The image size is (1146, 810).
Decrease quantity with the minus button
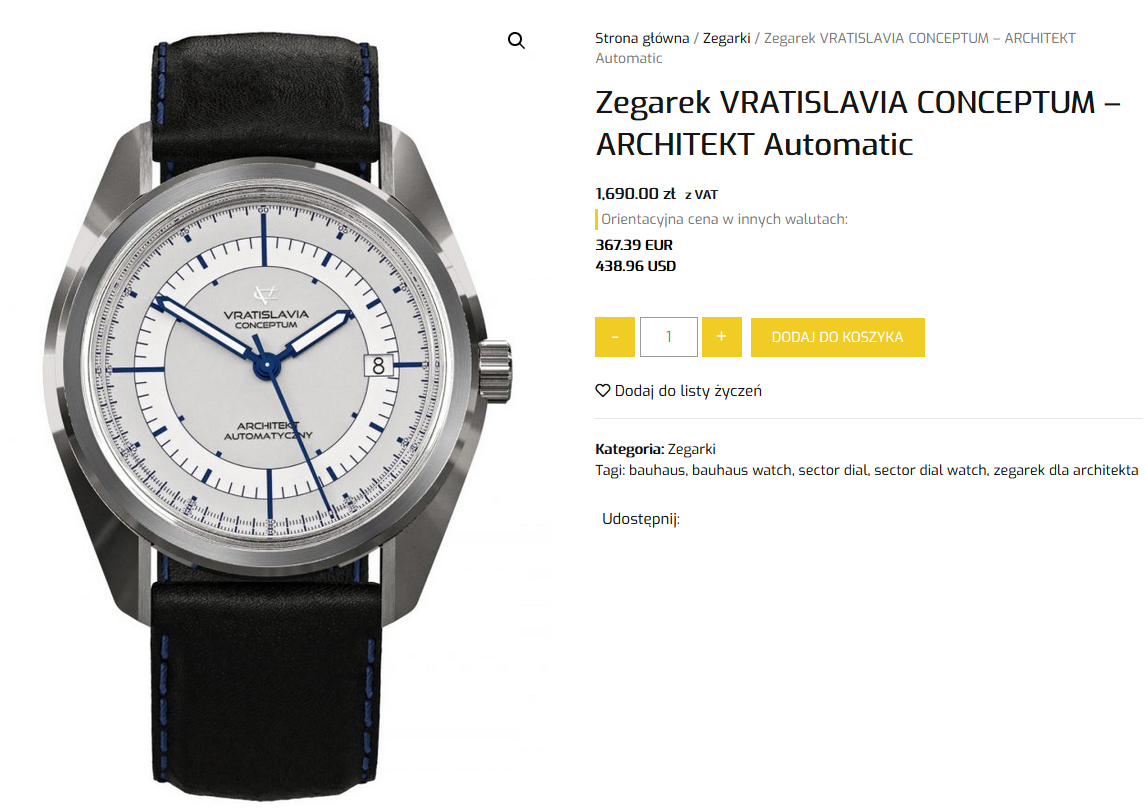tap(615, 337)
